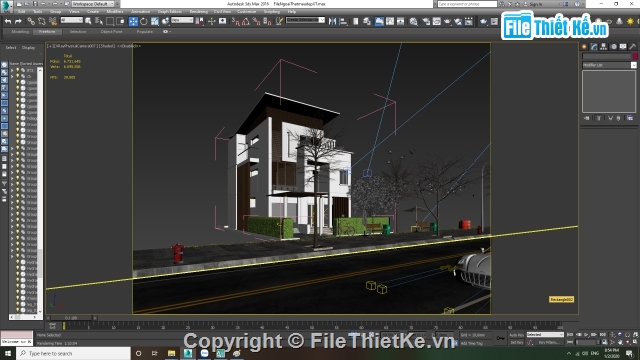The width and height of the screenshot is (640, 360).
Task: Open the Render Setup dialog icon
Action: 426,21
